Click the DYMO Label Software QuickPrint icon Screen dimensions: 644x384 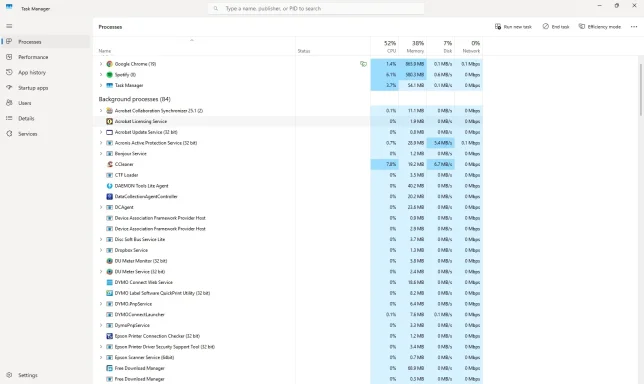point(109,293)
